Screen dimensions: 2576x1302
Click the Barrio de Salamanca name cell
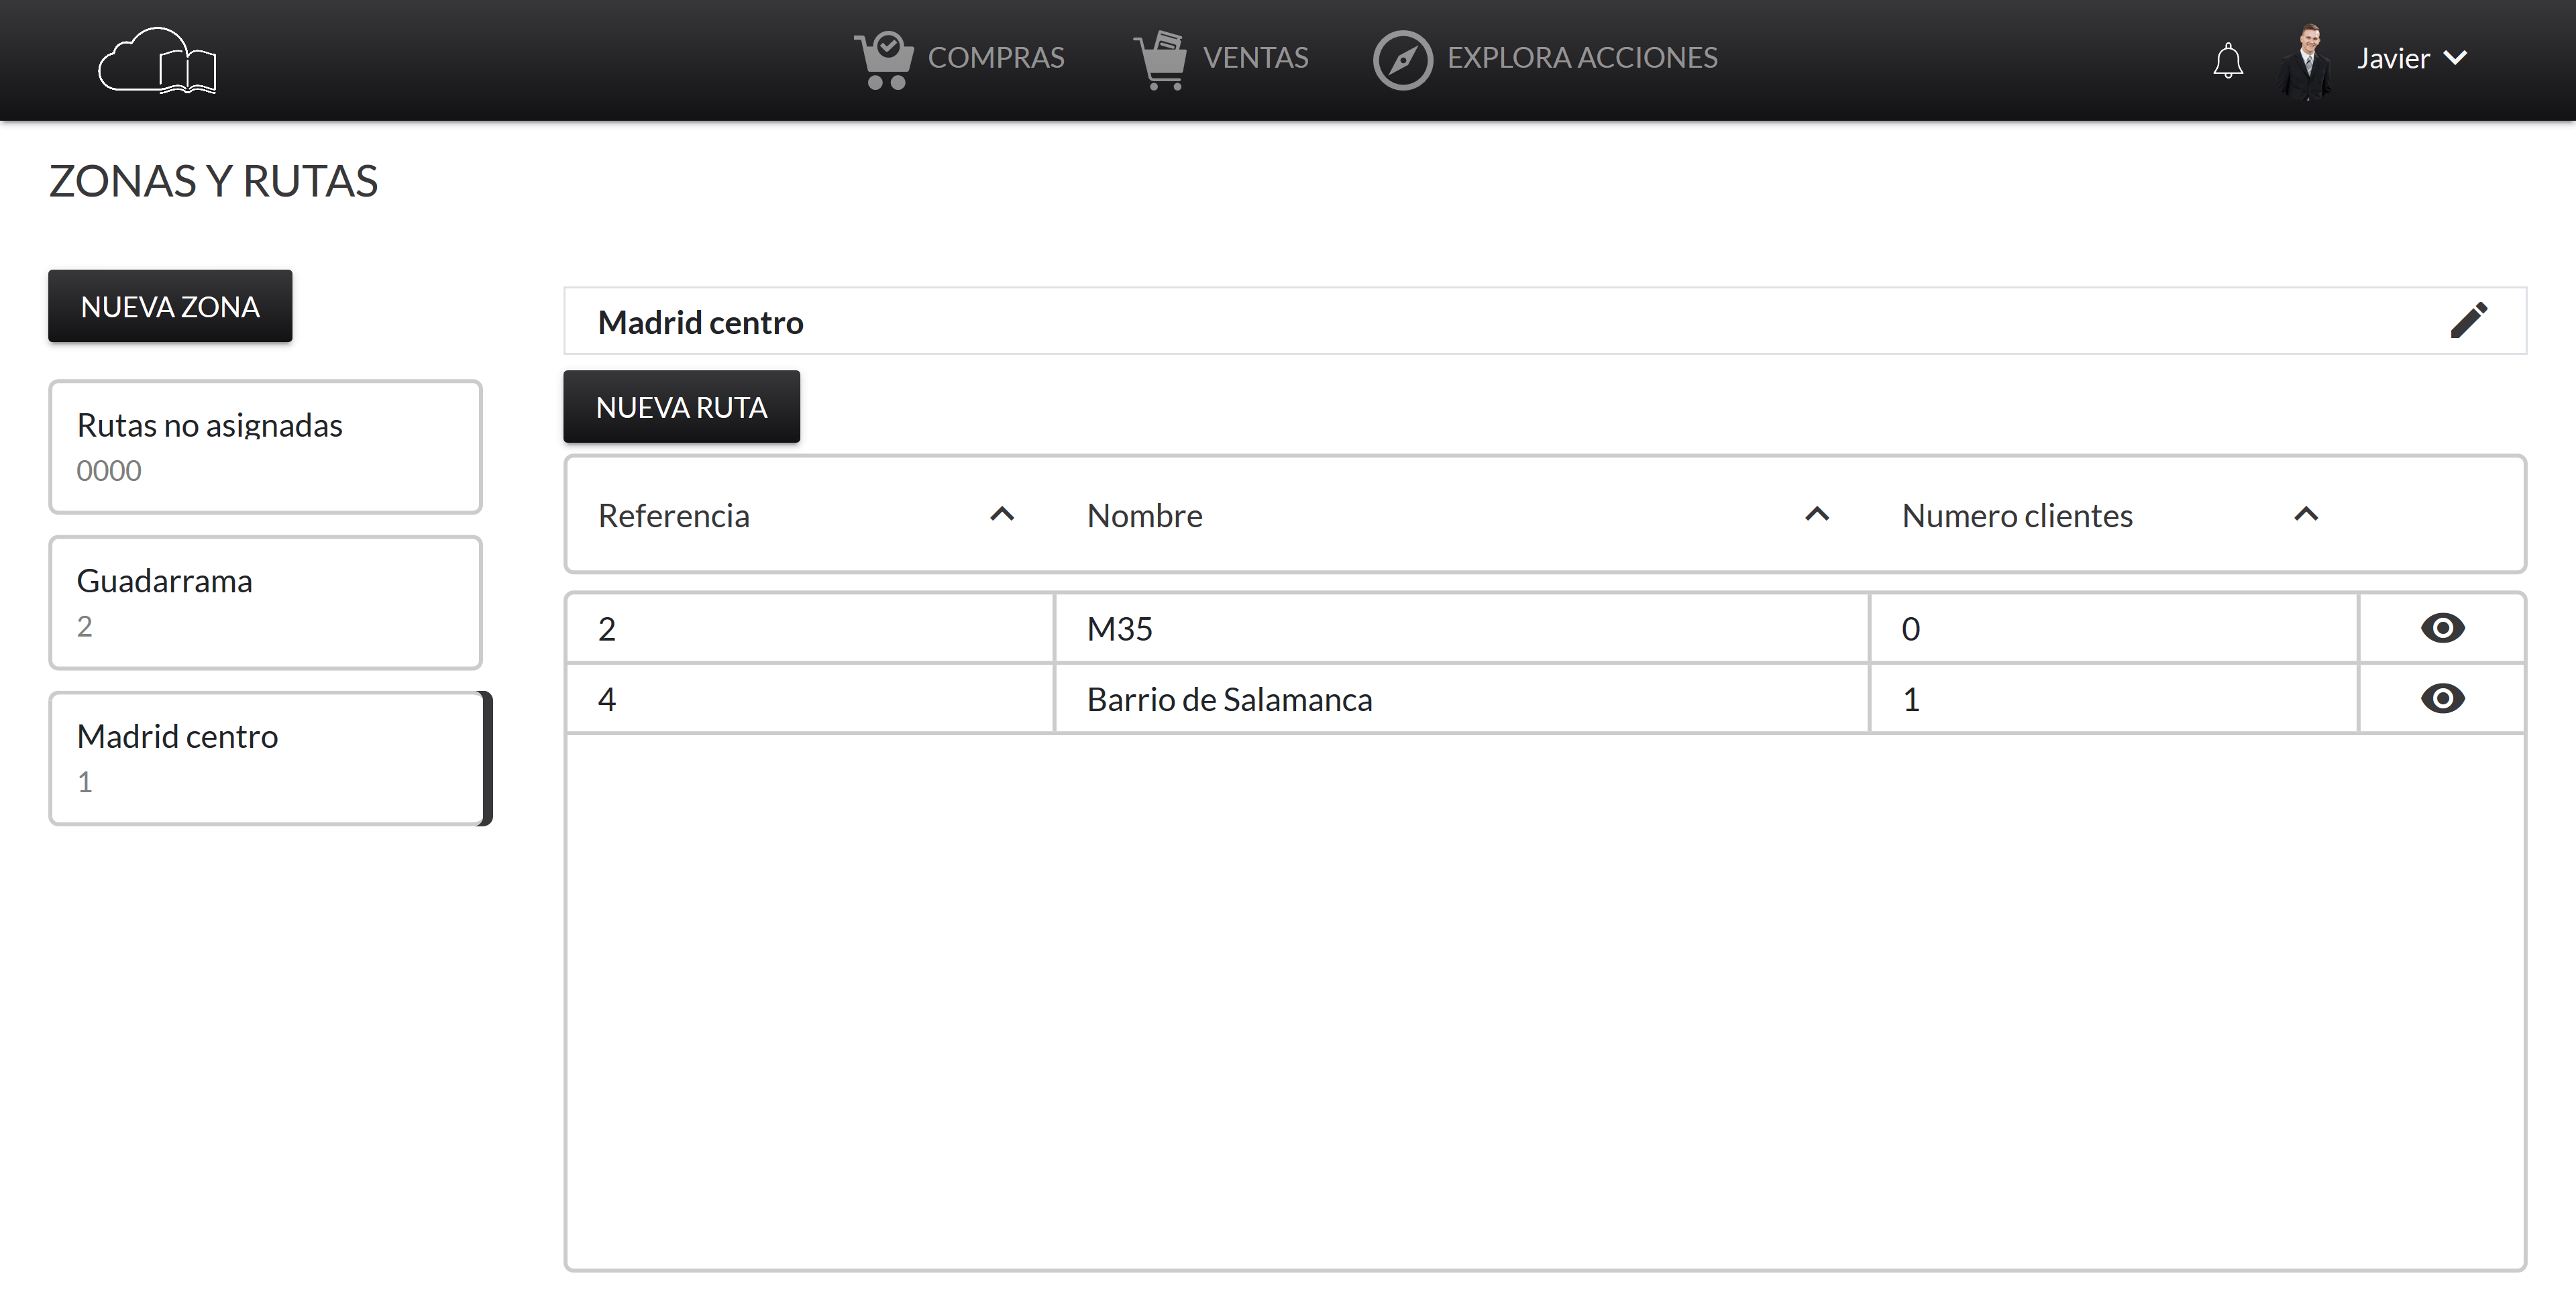[1229, 699]
